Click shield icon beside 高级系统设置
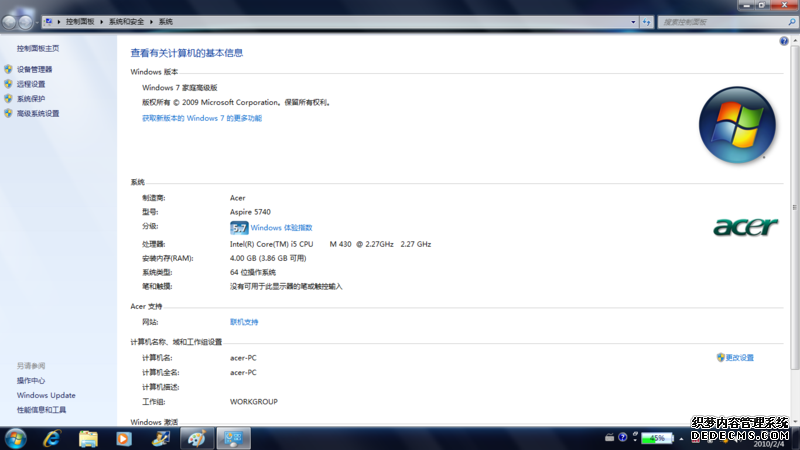This screenshot has height=450, width=800. click(8, 113)
